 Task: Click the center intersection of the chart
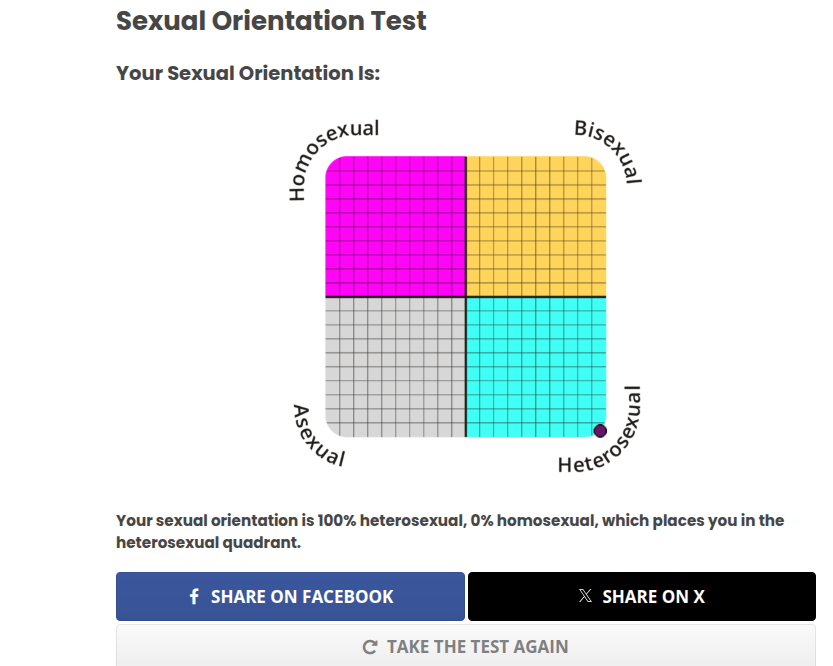pos(466,297)
